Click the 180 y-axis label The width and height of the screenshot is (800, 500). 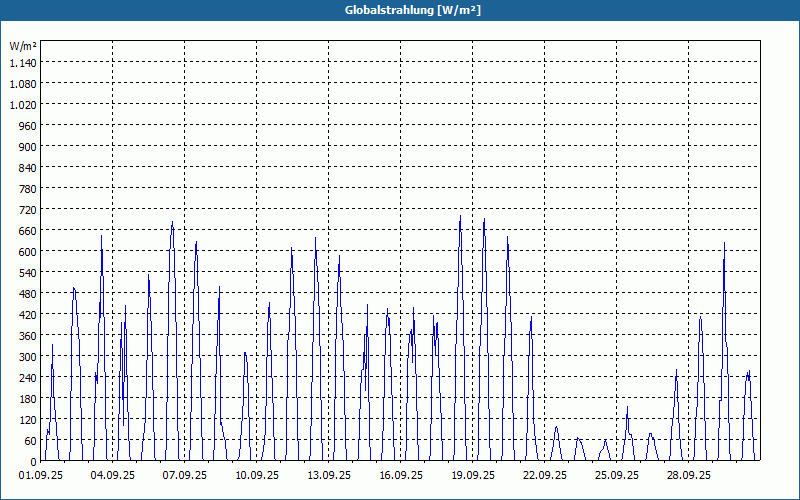click(28, 398)
